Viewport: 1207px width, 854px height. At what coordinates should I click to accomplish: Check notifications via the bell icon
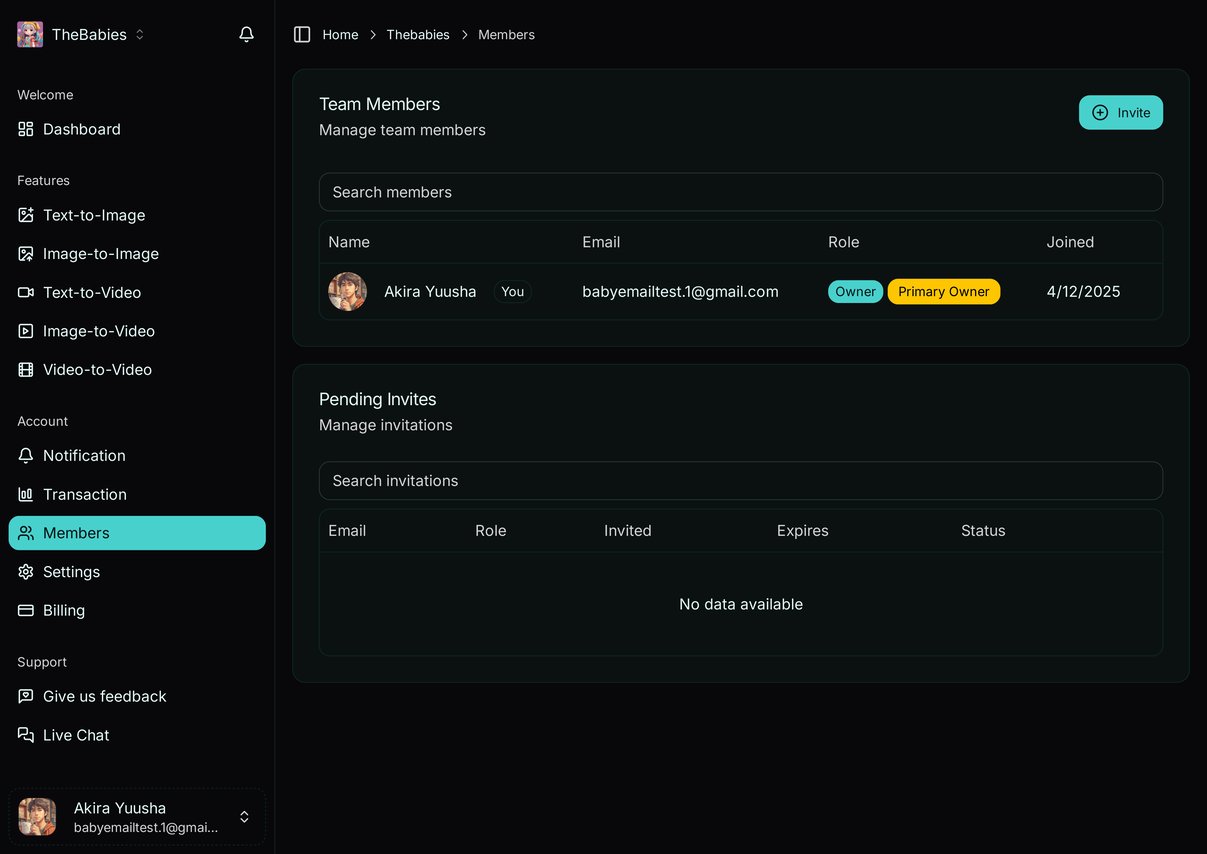[245, 33]
